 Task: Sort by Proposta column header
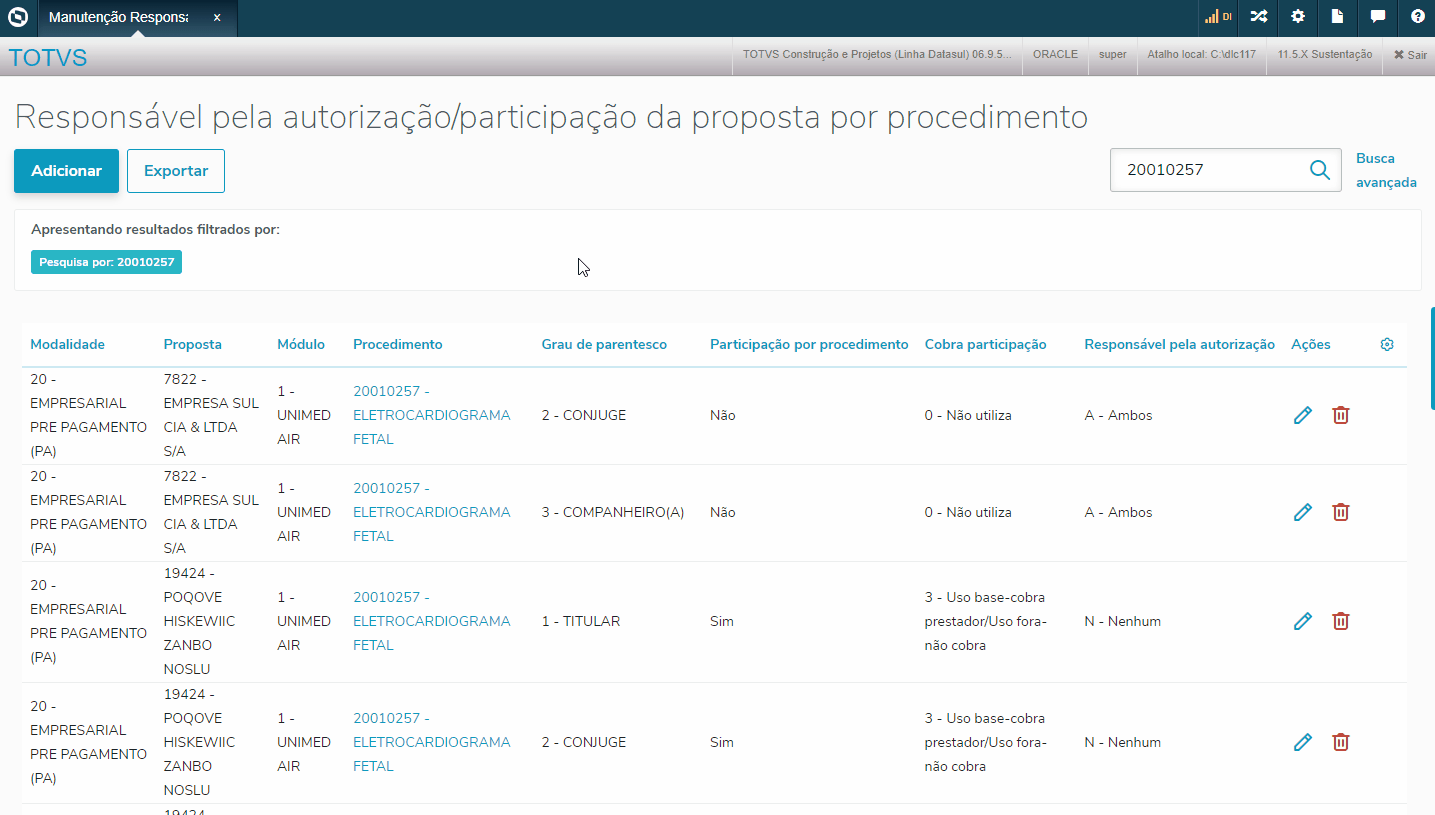click(x=193, y=344)
